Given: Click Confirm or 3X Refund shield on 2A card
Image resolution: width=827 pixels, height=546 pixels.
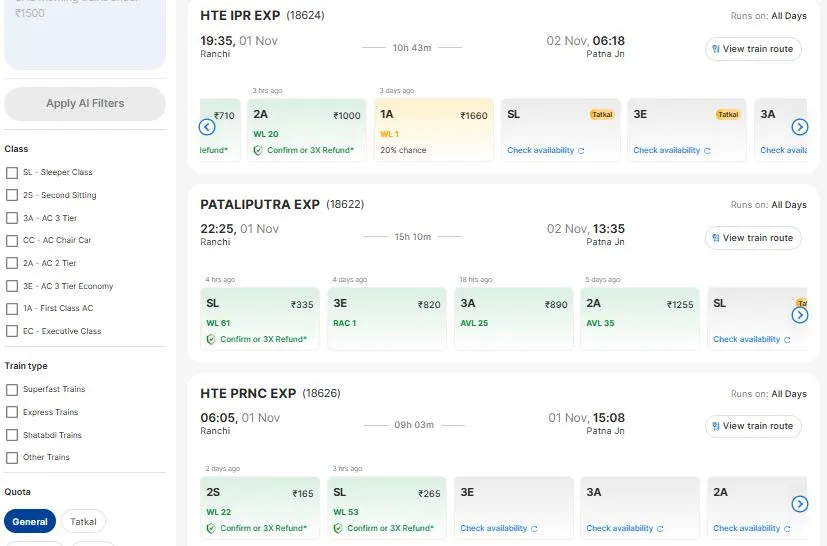Looking at the screenshot, I should coord(258,151).
